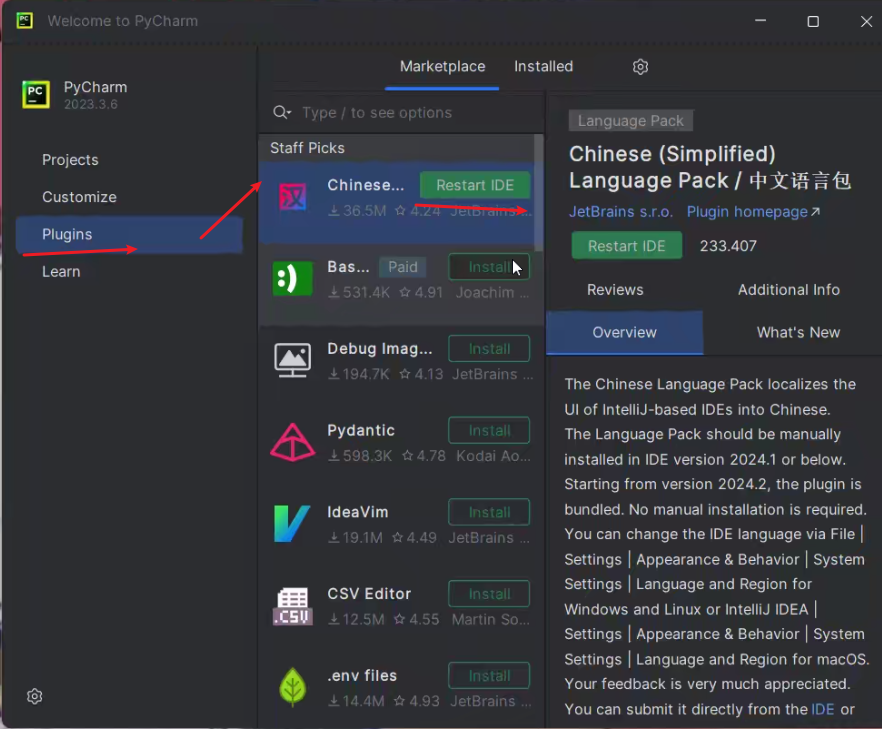Install the Debug Image Viewer plugin
The height and width of the screenshot is (729, 882).
click(489, 349)
